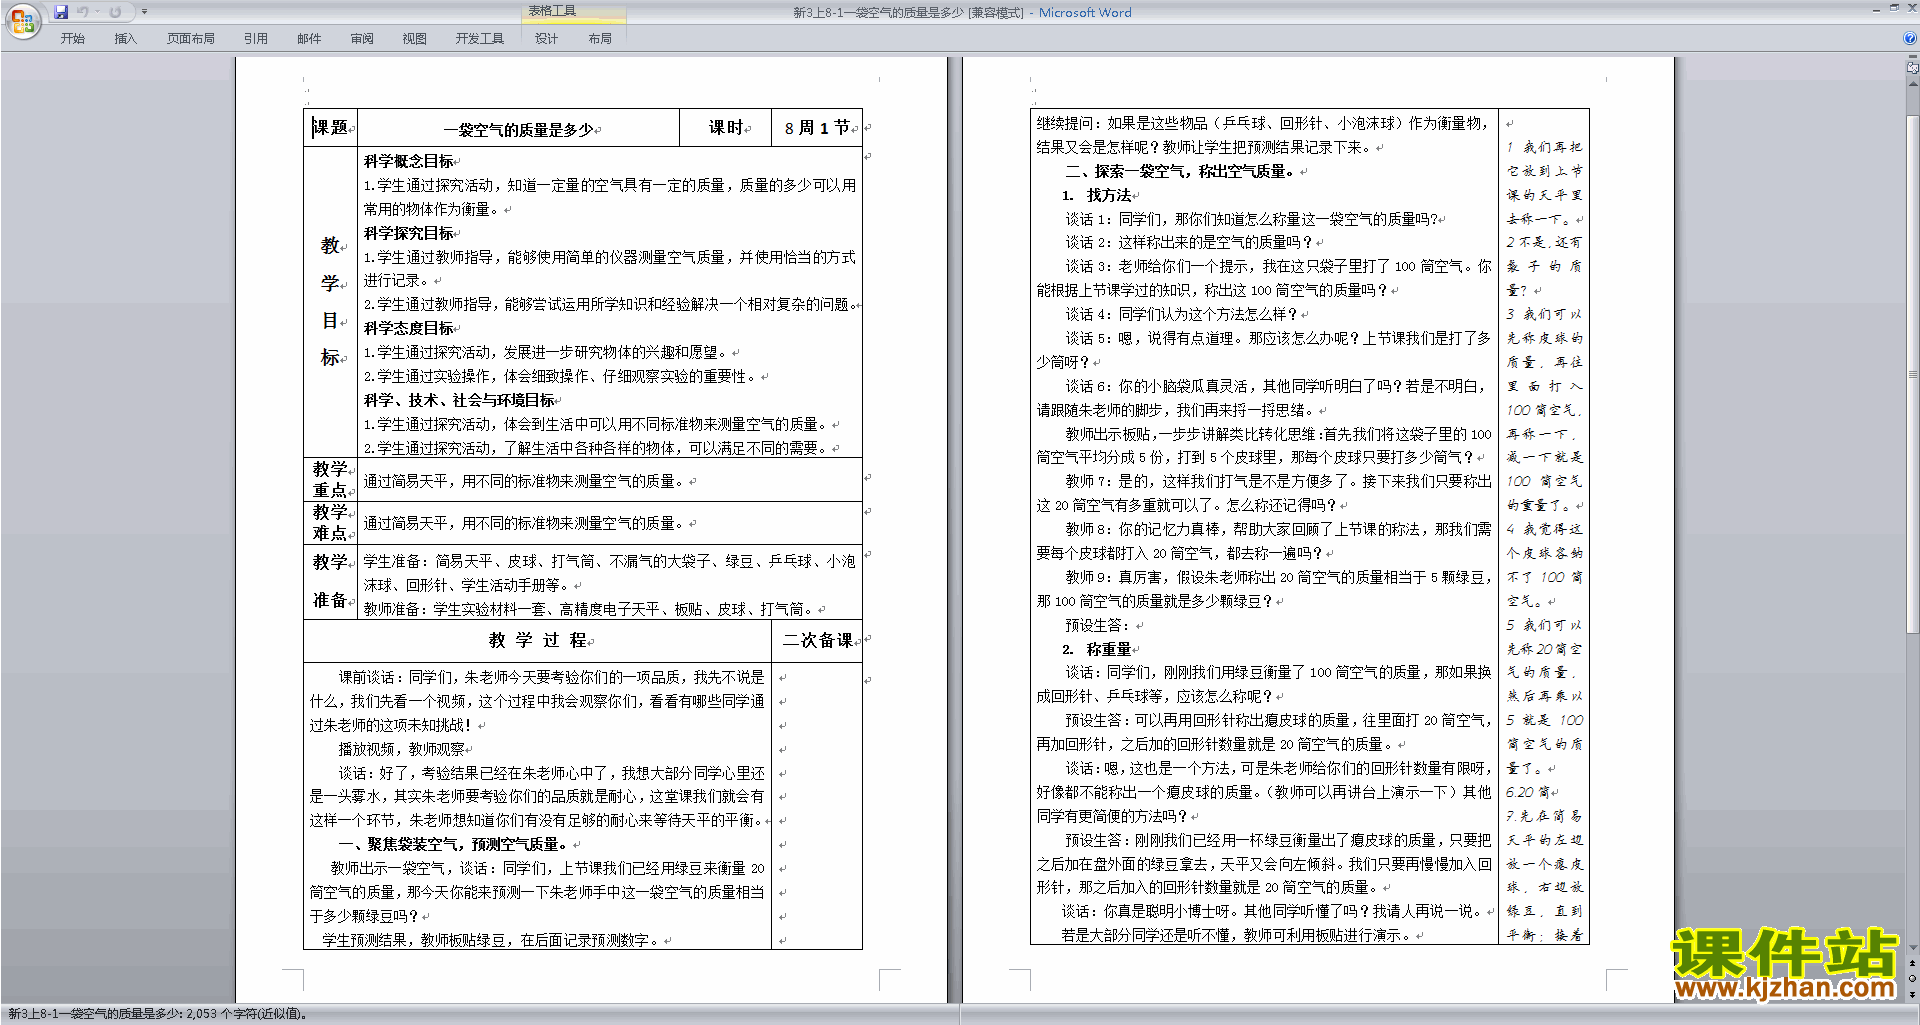Jump to previous page double arrow
This screenshot has width=1920, height=1025.
1913,964
